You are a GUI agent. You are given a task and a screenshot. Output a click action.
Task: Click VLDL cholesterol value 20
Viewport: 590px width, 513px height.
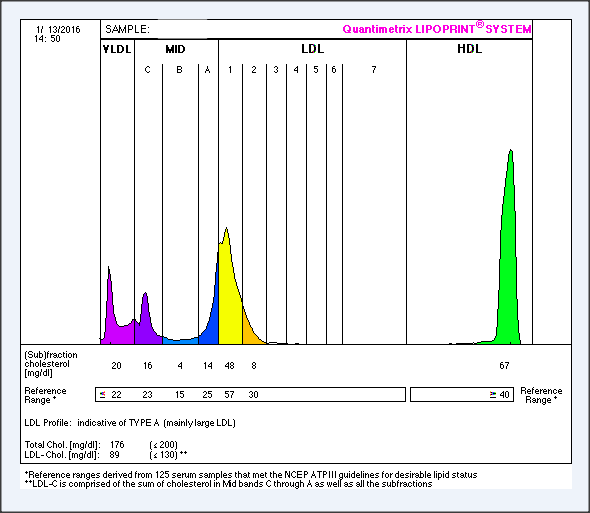point(116,365)
